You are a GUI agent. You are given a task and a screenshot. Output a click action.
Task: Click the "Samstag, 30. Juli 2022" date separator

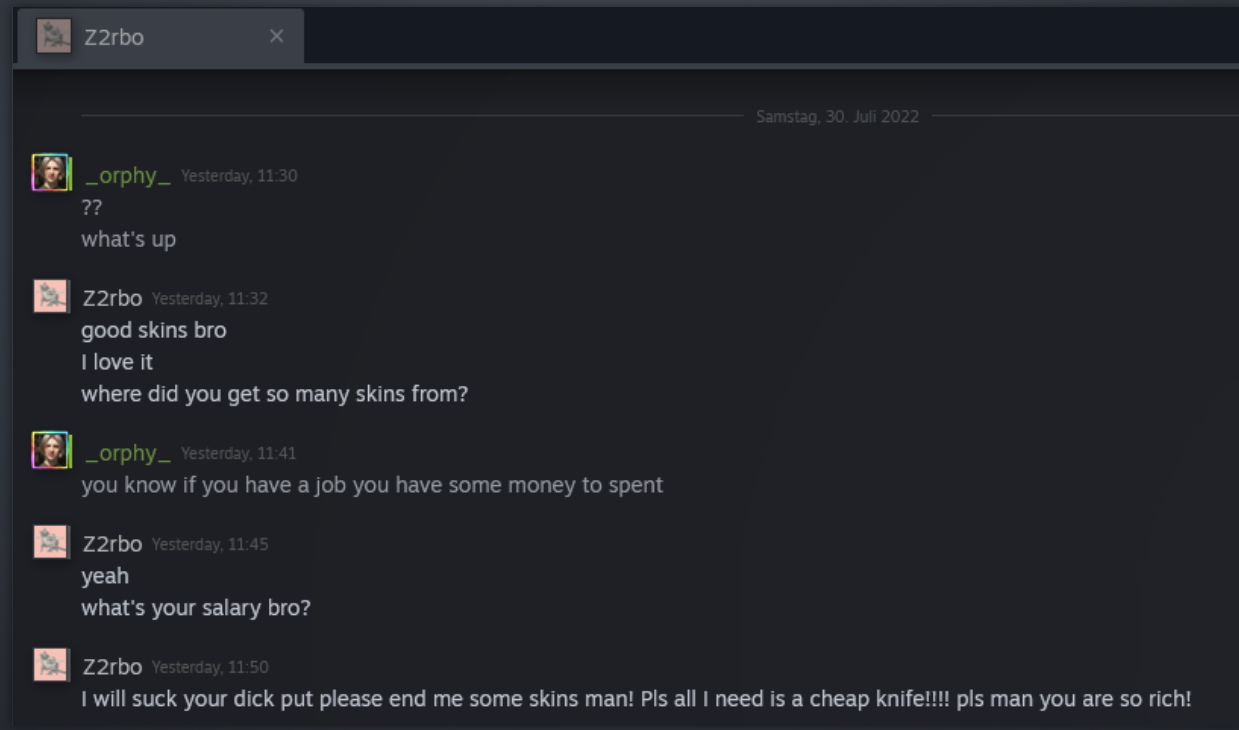click(x=837, y=117)
